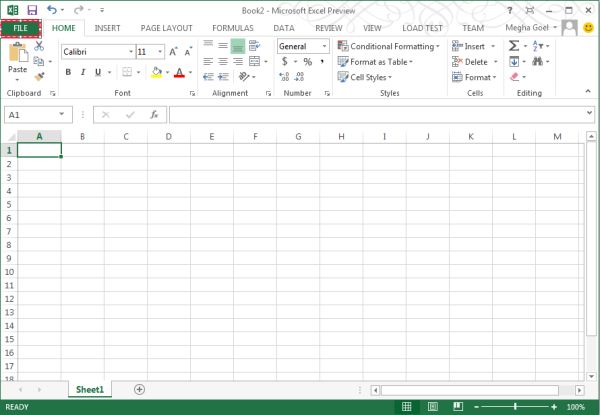
Task: Click the Increase Decimal icon
Action: point(284,77)
